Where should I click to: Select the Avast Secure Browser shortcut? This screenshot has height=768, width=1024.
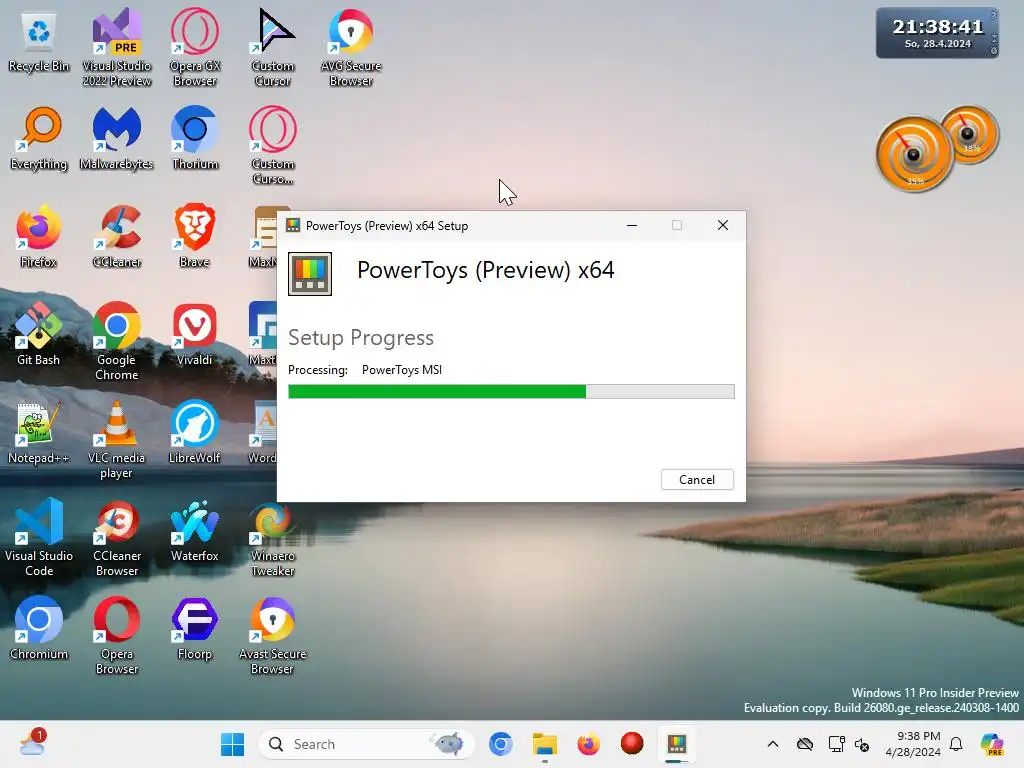(273, 635)
